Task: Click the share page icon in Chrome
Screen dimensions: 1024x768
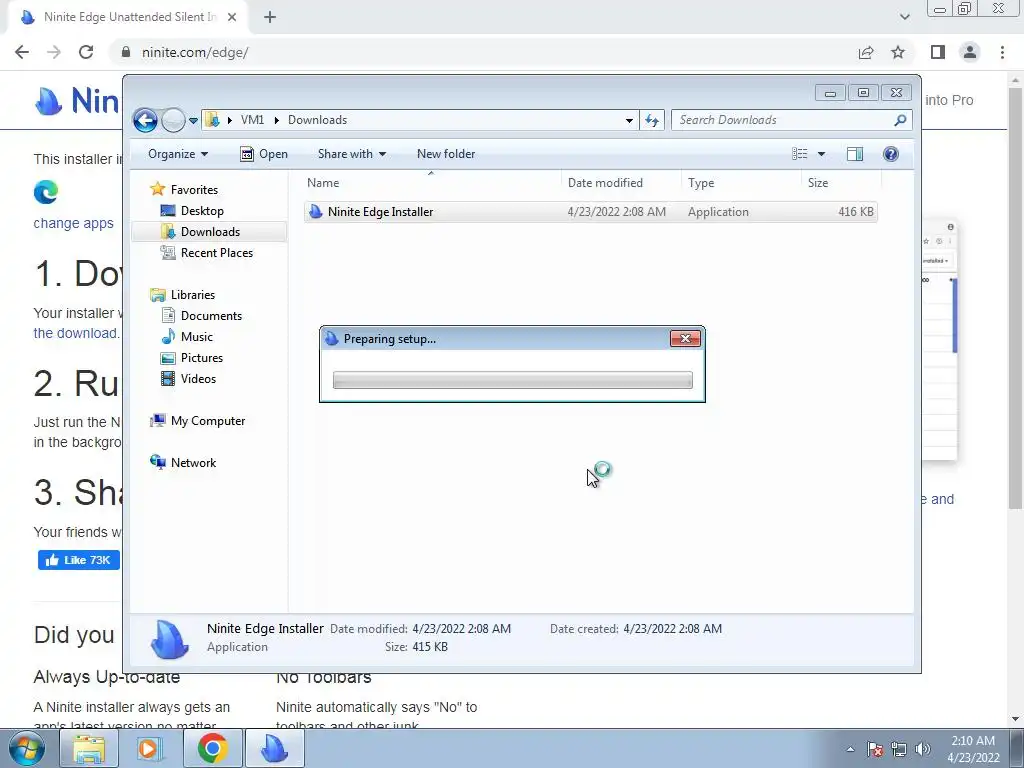Action: (866, 52)
